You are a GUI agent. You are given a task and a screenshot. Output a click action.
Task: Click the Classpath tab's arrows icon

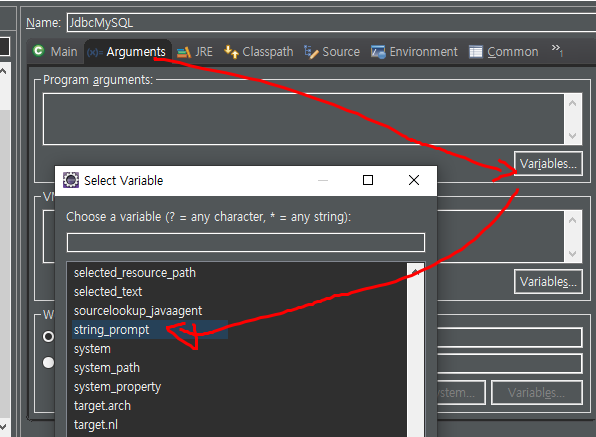231,52
